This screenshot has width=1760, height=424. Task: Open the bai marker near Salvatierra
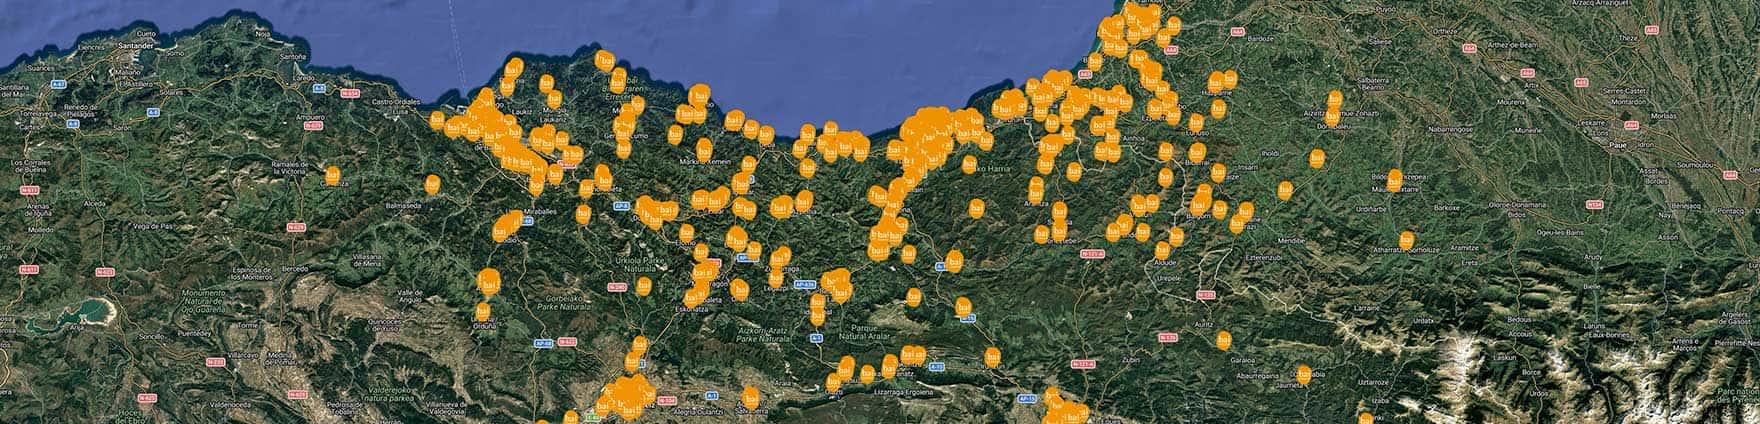pyautogui.click(x=751, y=396)
